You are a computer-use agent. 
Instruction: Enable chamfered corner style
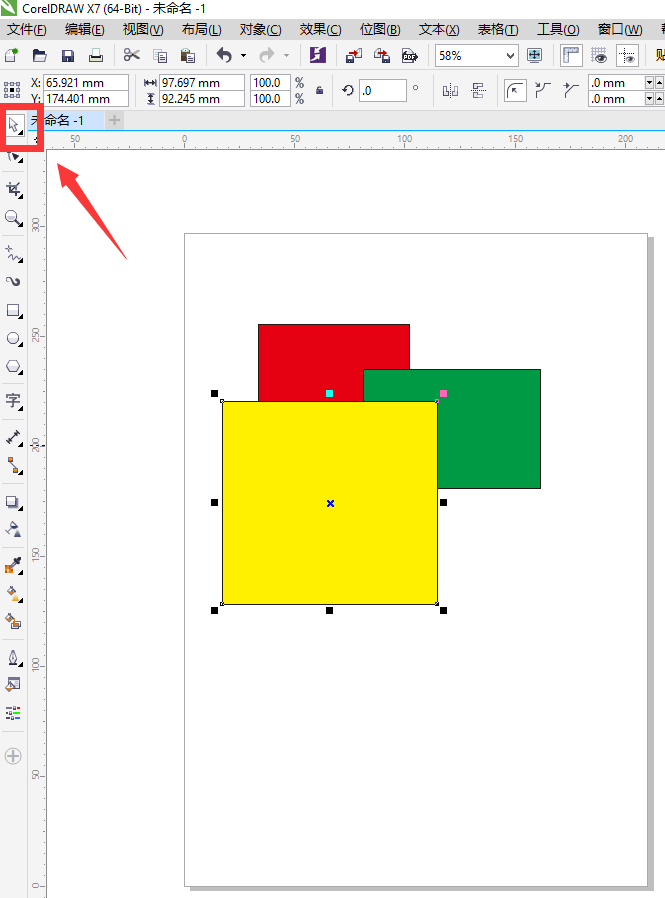pos(570,90)
